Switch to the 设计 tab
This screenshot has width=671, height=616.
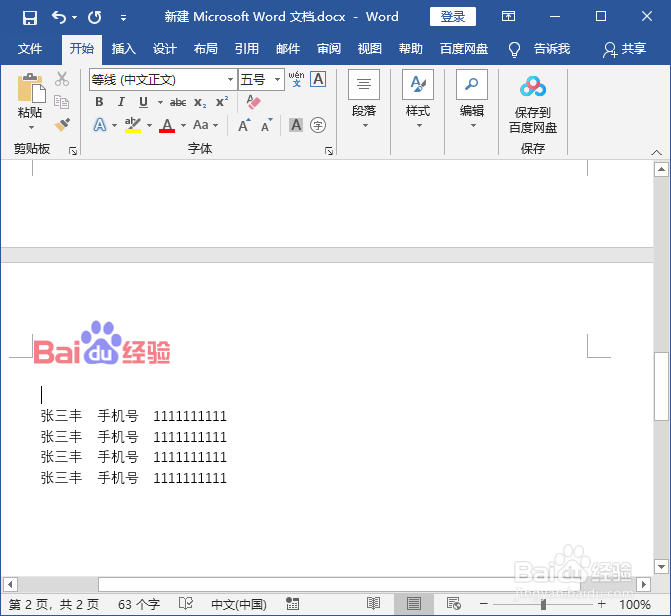tap(165, 49)
